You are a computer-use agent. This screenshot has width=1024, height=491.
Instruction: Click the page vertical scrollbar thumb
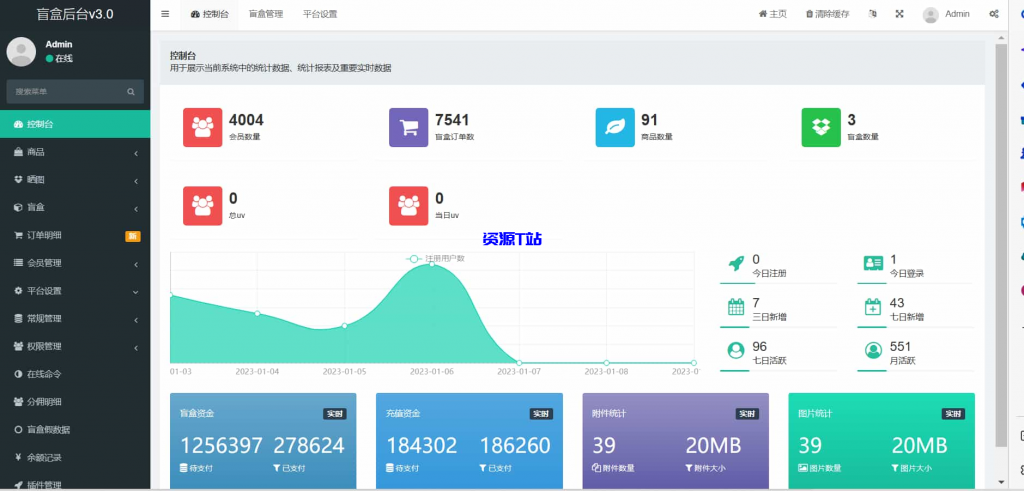1001,246
